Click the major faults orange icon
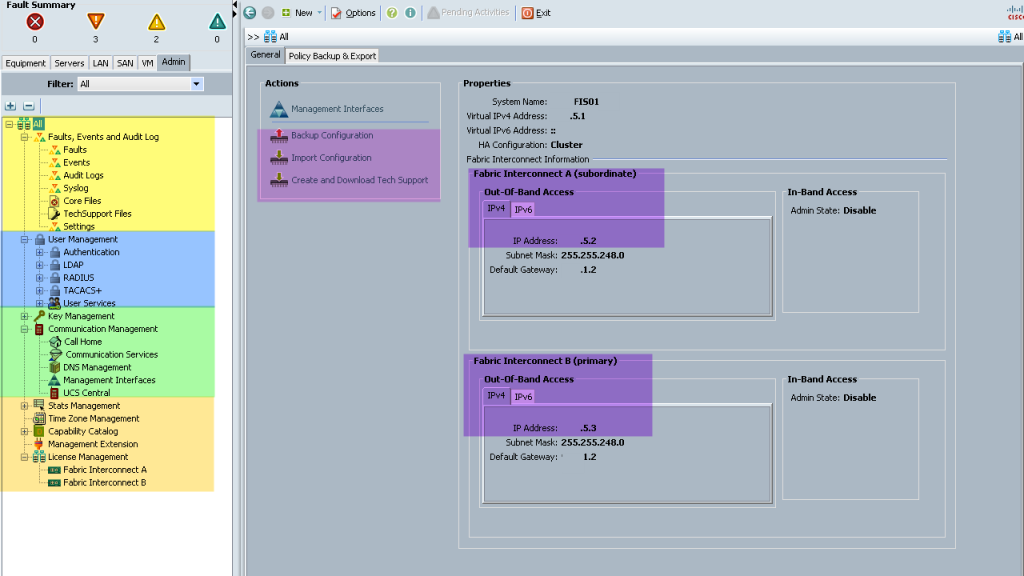Screen dimensions: 1024x576 pos(95,21)
